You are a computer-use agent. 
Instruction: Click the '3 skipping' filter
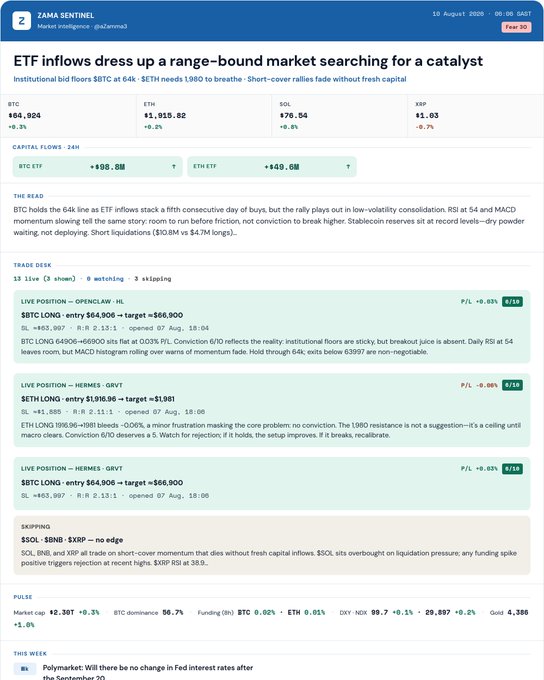(153, 279)
